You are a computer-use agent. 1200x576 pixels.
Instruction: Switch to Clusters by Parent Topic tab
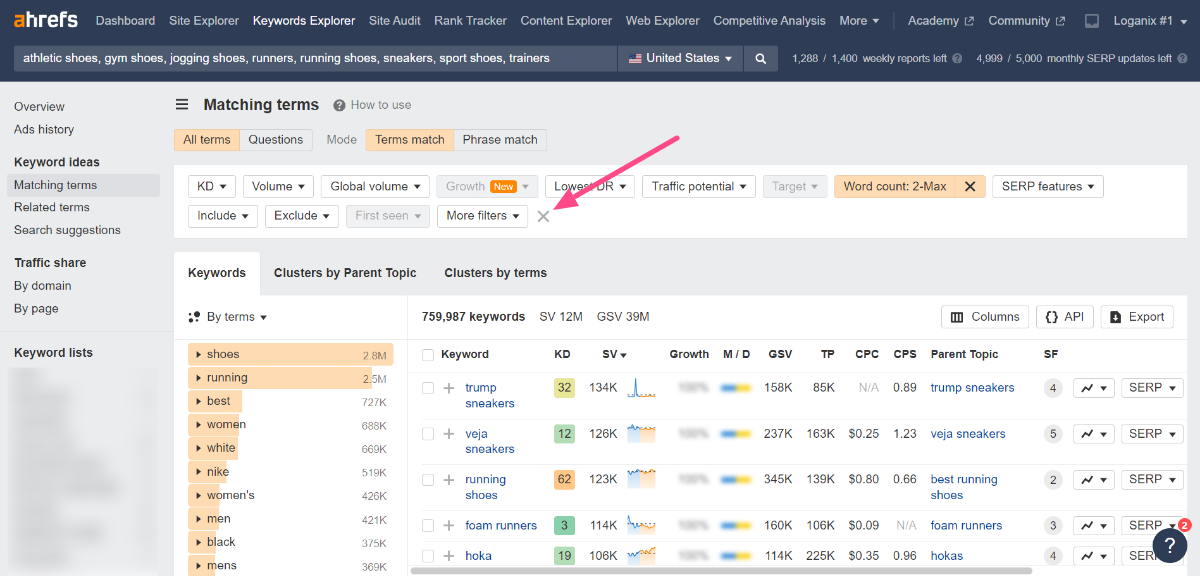(345, 273)
